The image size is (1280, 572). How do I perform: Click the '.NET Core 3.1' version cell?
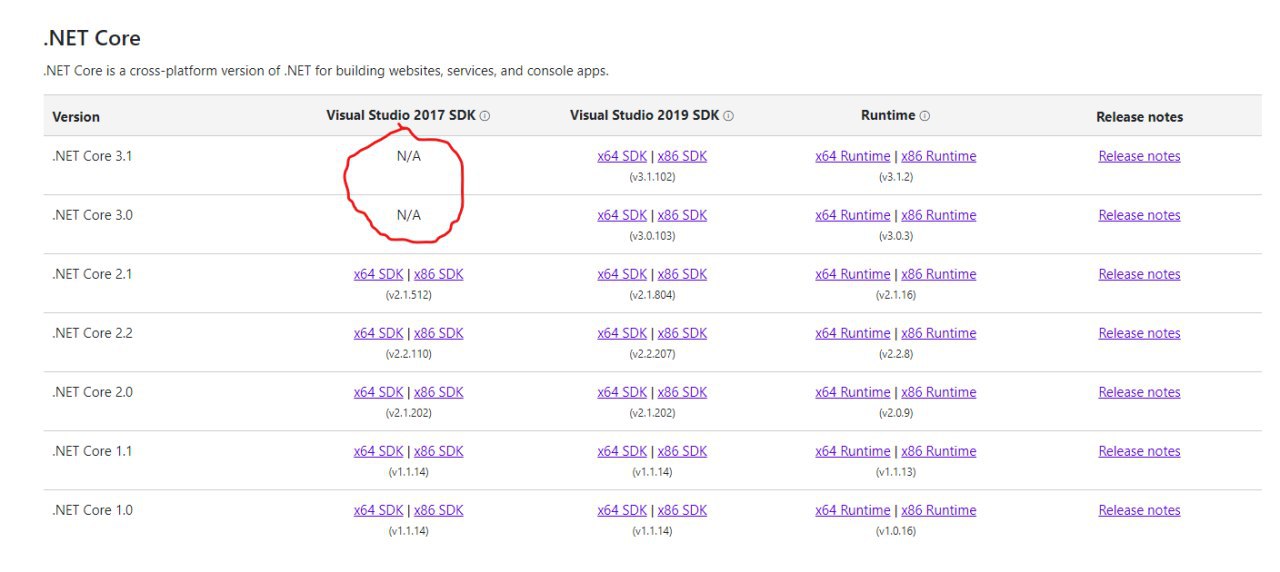[x=92, y=156]
